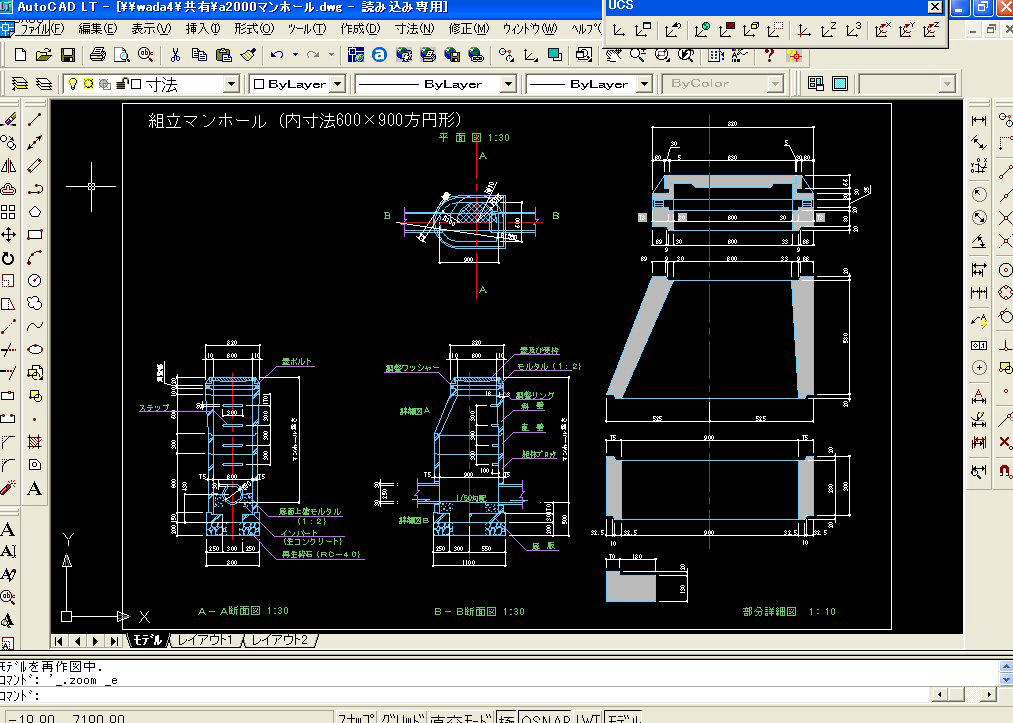The height and width of the screenshot is (723, 1013).
Task: Select the Erase modify tool
Action: coord(8,119)
